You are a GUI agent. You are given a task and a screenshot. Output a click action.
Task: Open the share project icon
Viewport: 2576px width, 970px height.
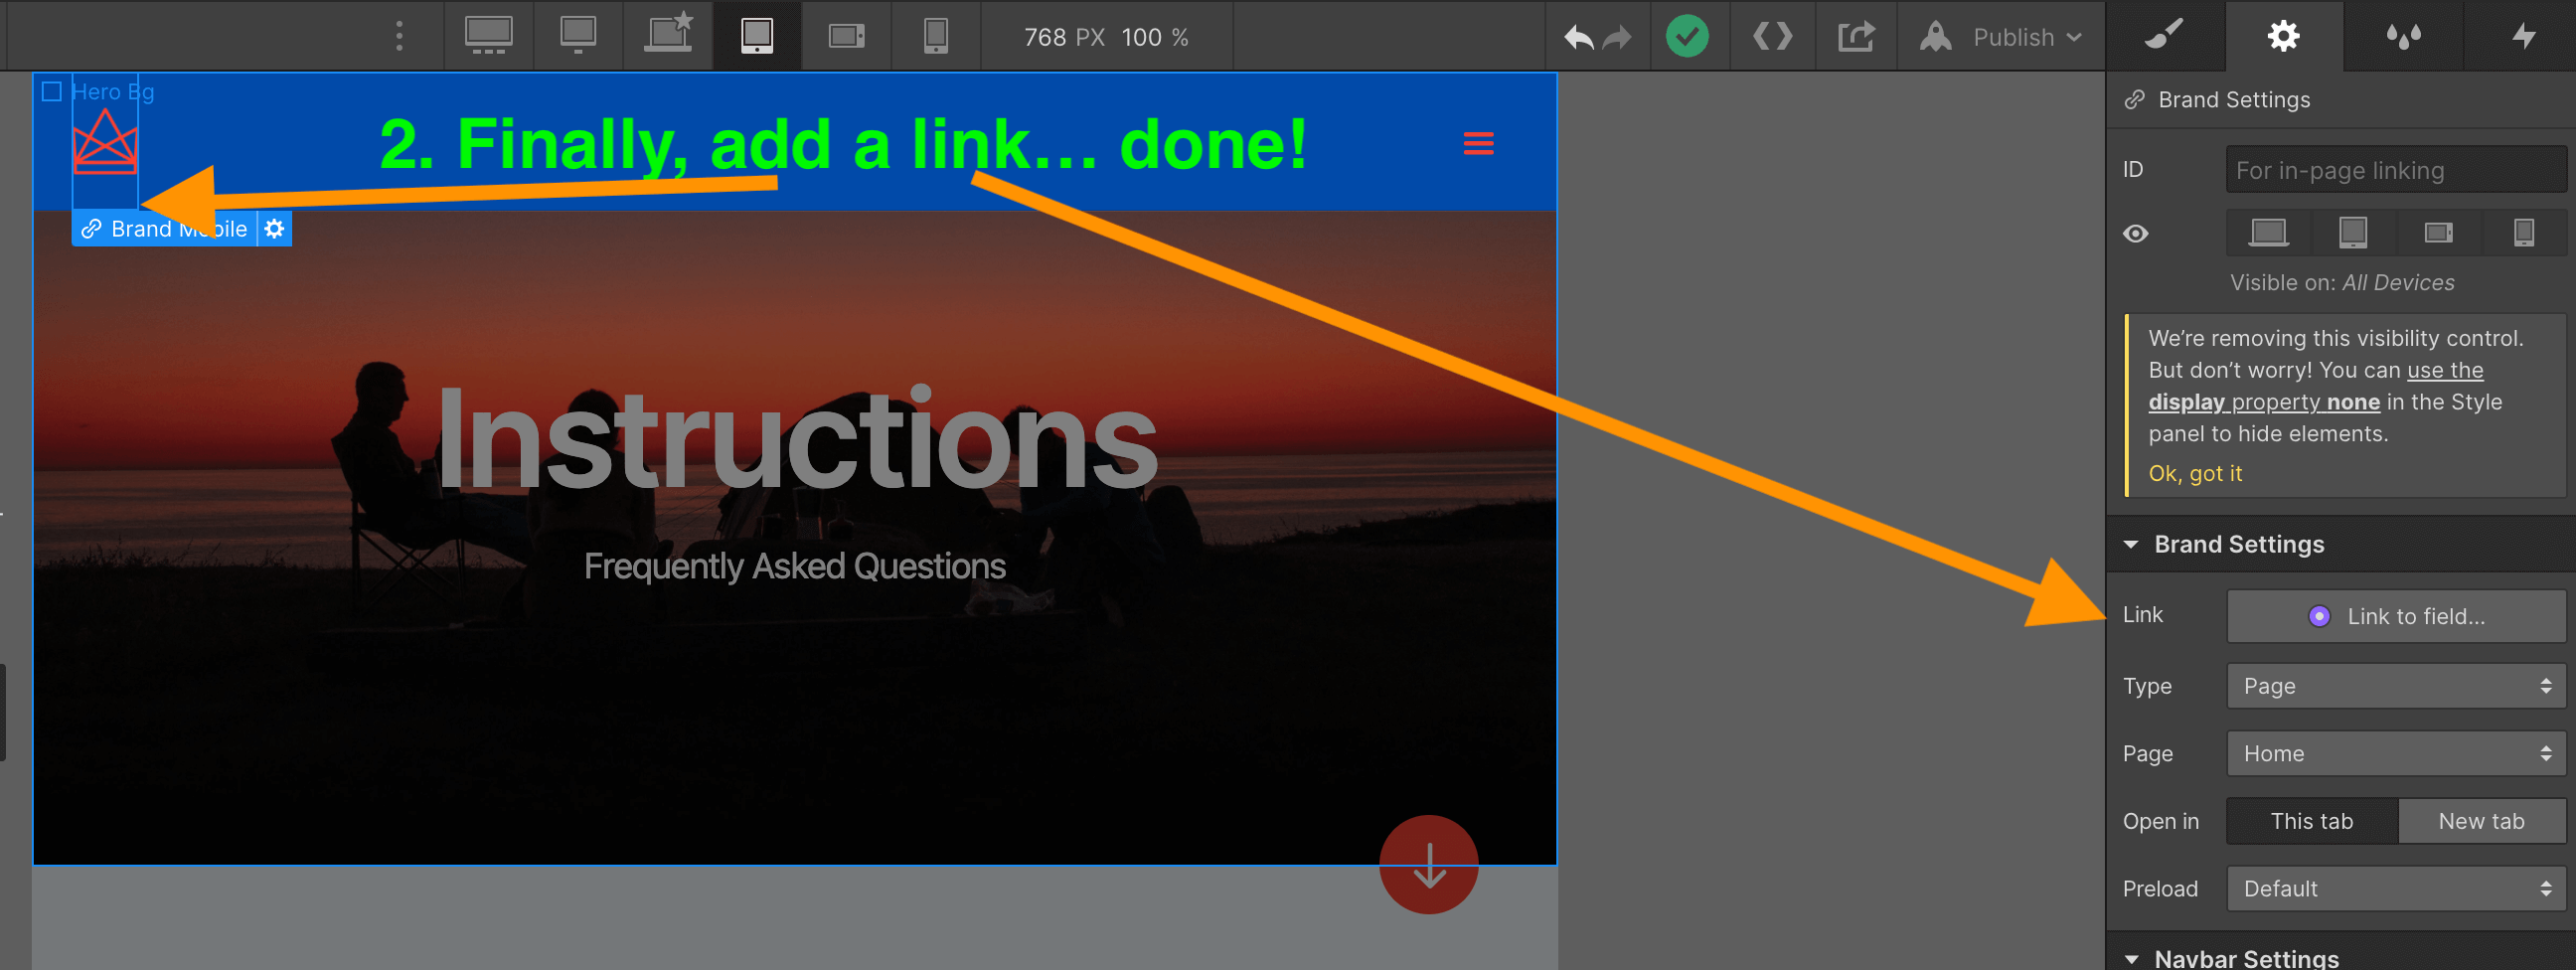tap(1856, 37)
